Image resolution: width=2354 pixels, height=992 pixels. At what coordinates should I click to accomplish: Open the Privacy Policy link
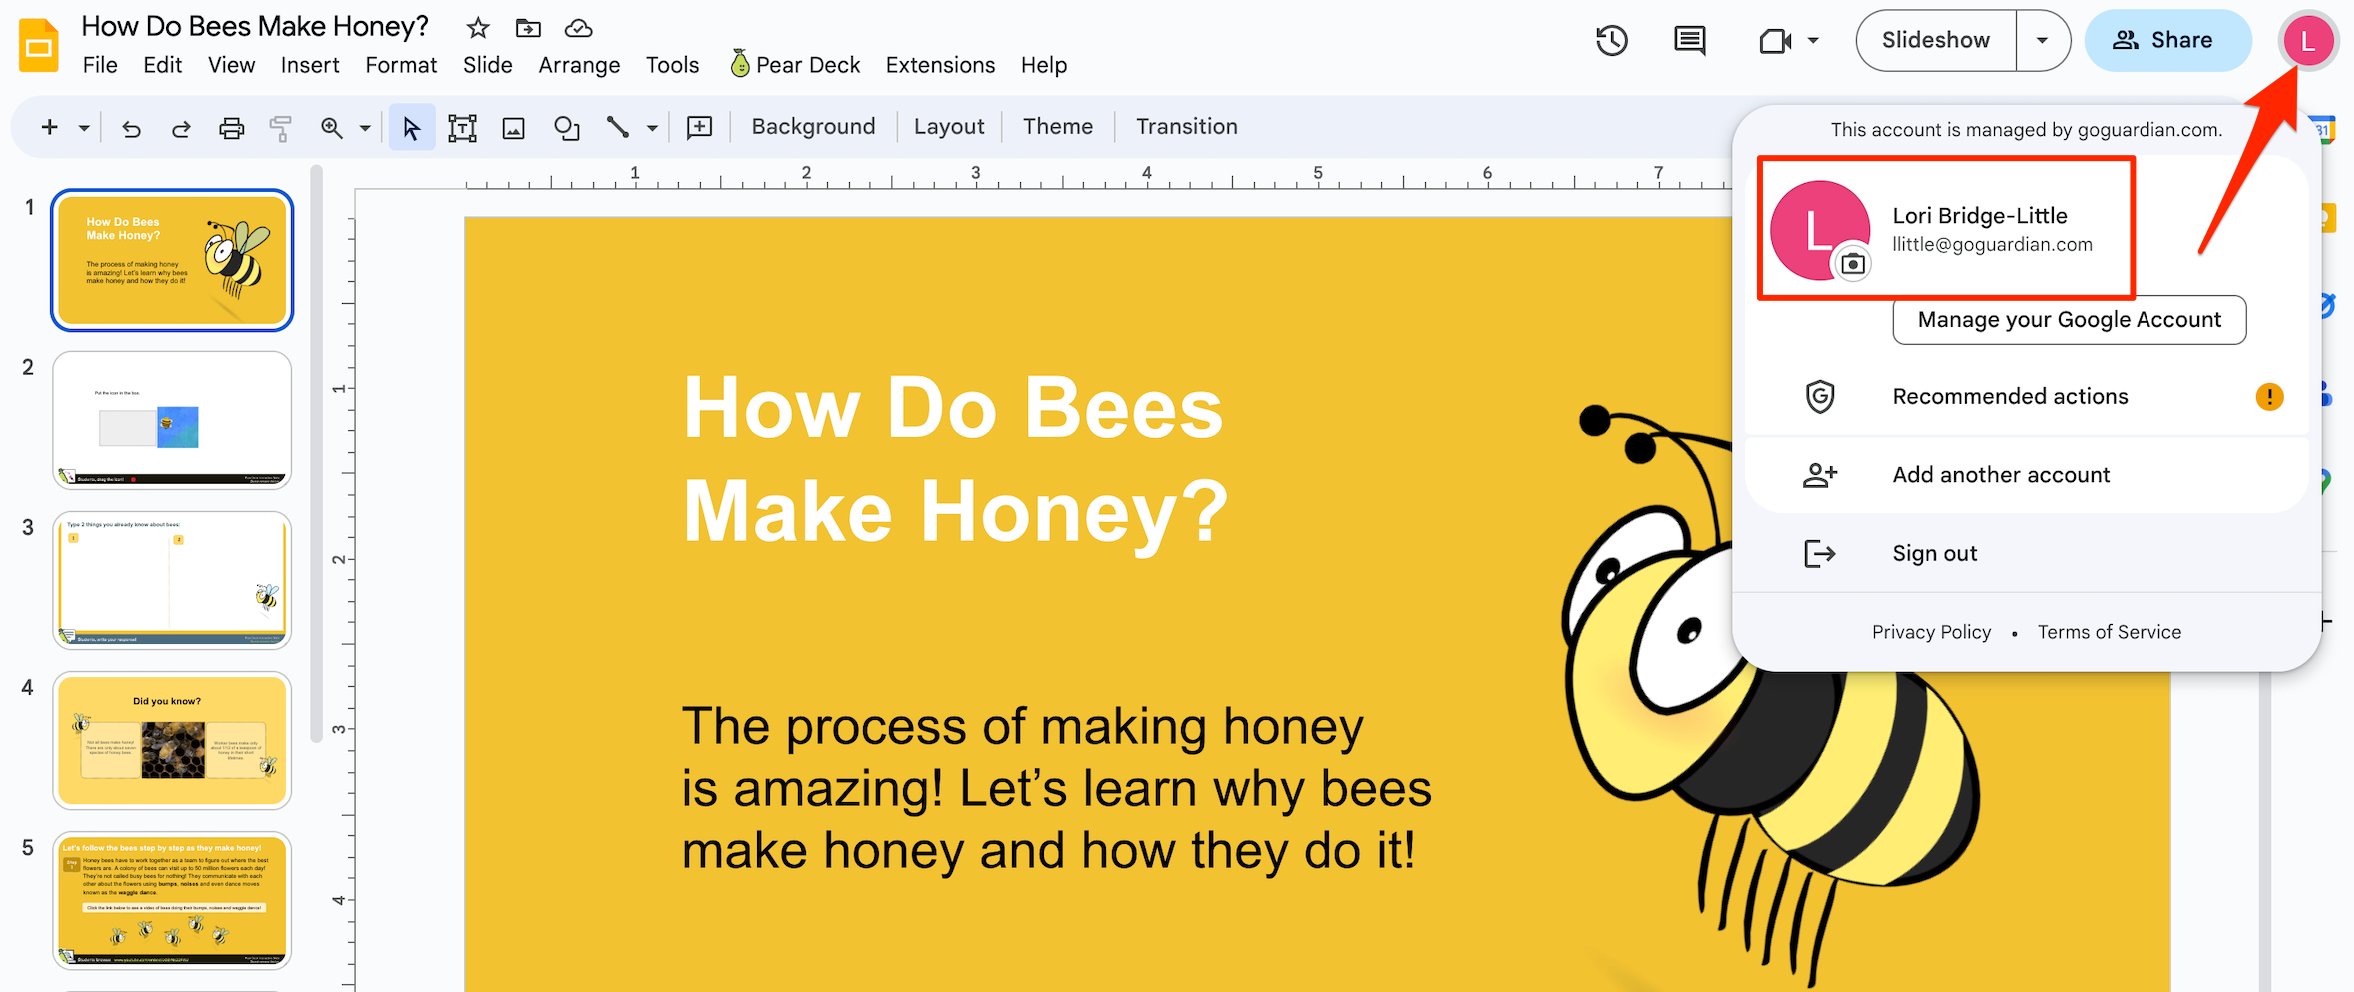[x=1931, y=632]
